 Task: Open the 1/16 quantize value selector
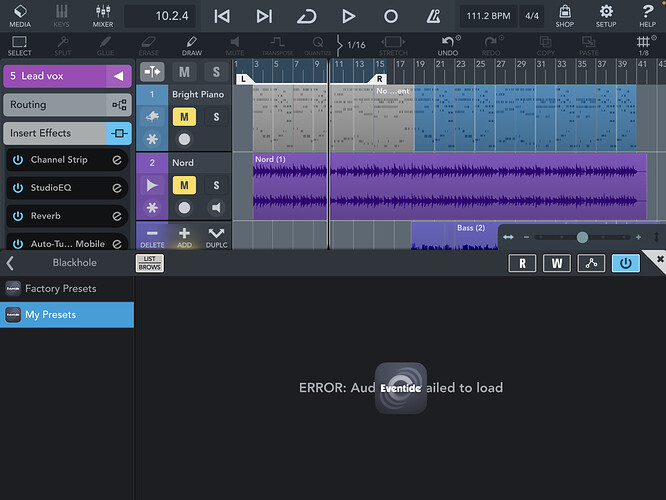click(352, 45)
